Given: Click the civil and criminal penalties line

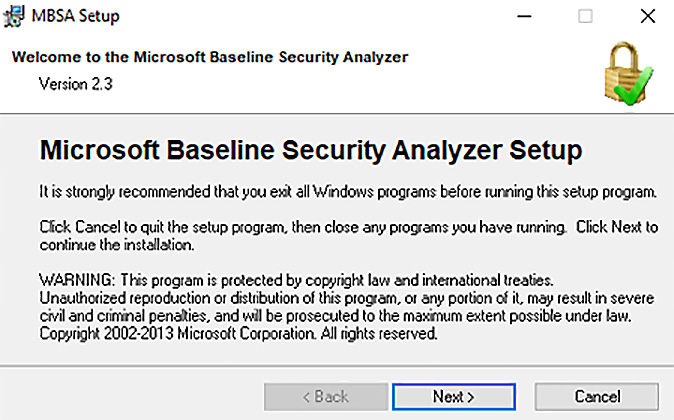Looking at the screenshot, I should pyautogui.click(x=335, y=316).
